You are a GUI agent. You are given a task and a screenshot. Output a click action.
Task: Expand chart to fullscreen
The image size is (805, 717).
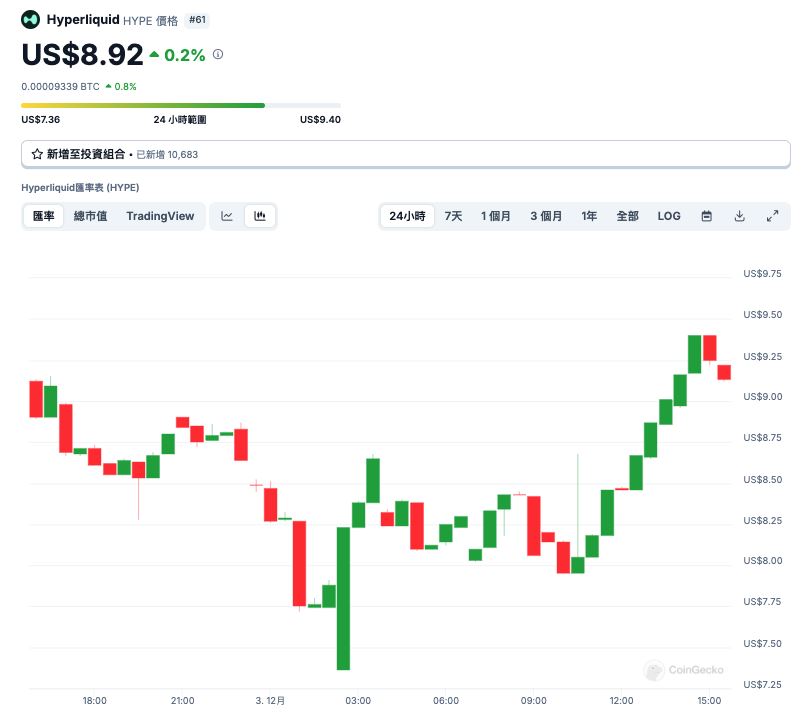772,216
